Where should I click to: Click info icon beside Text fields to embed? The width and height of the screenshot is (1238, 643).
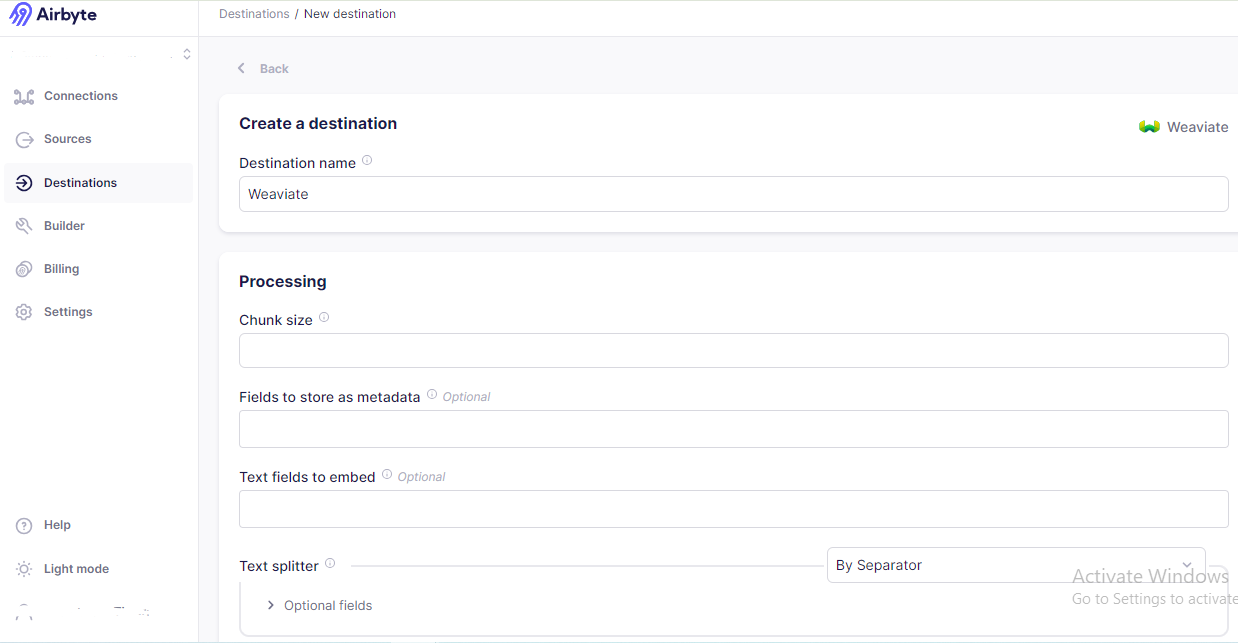(387, 474)
